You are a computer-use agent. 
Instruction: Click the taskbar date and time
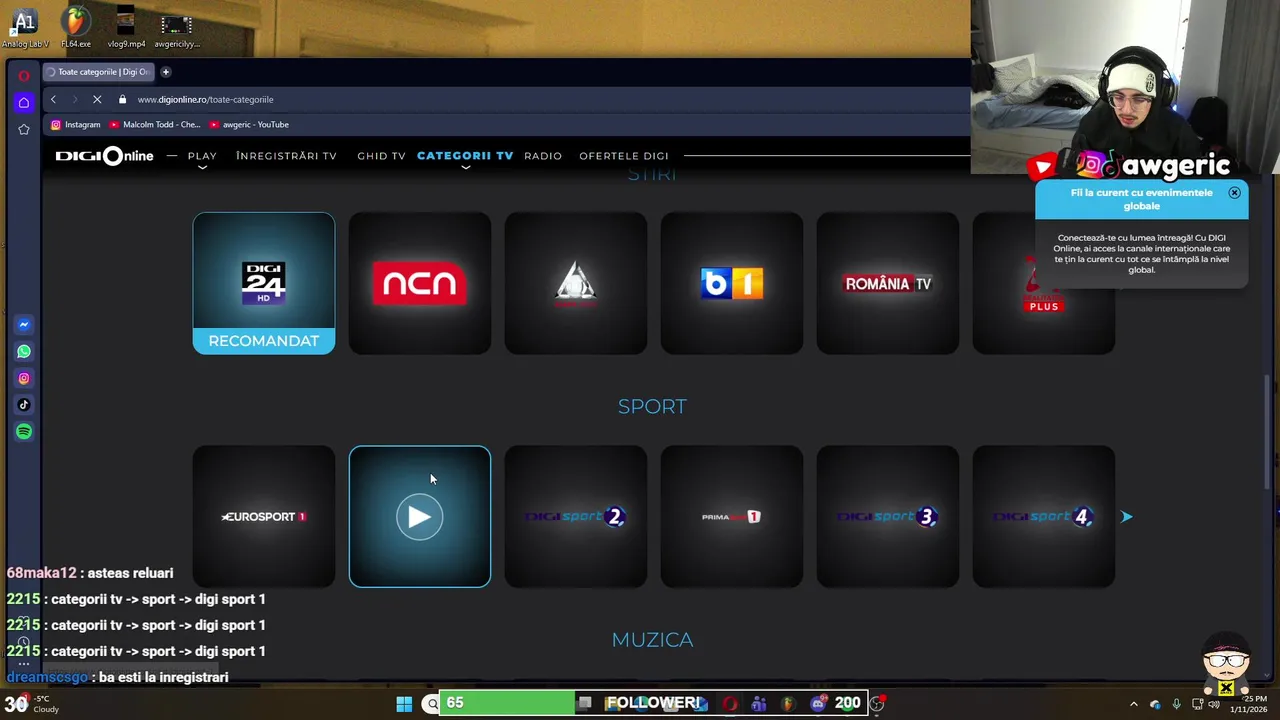point(1248,704)
